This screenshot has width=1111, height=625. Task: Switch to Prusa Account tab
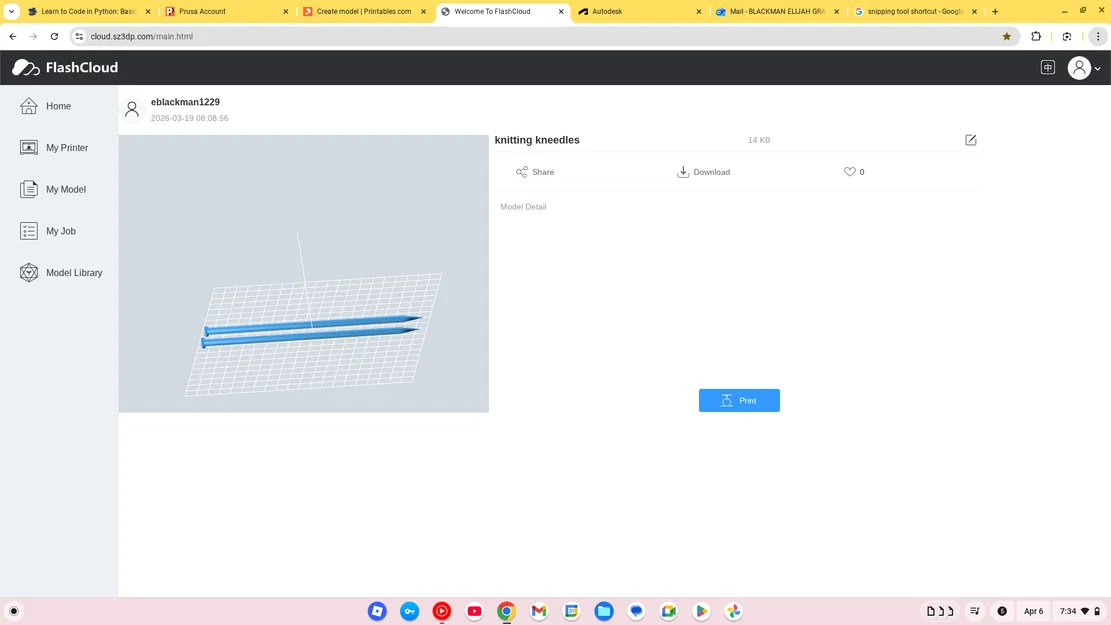point(227,11)
